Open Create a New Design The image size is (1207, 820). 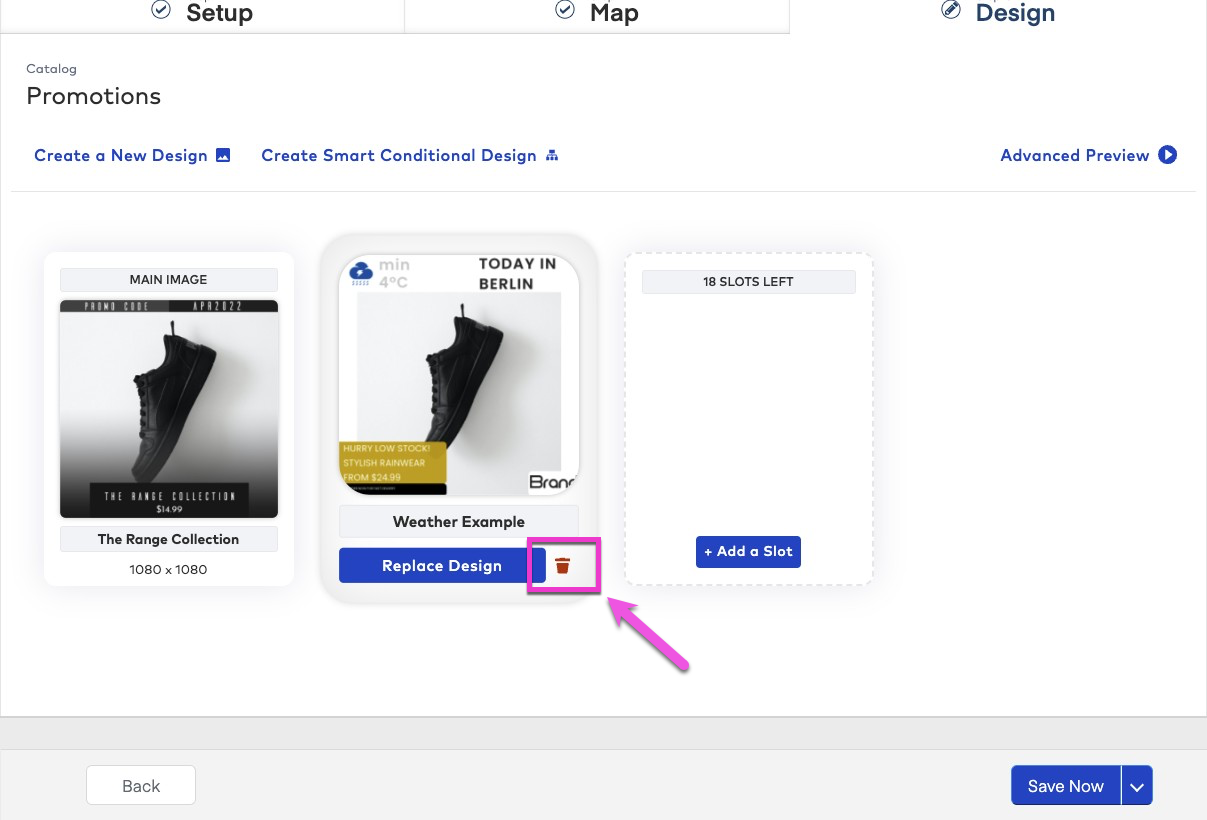pyautogui.click(x=120, y=155)
